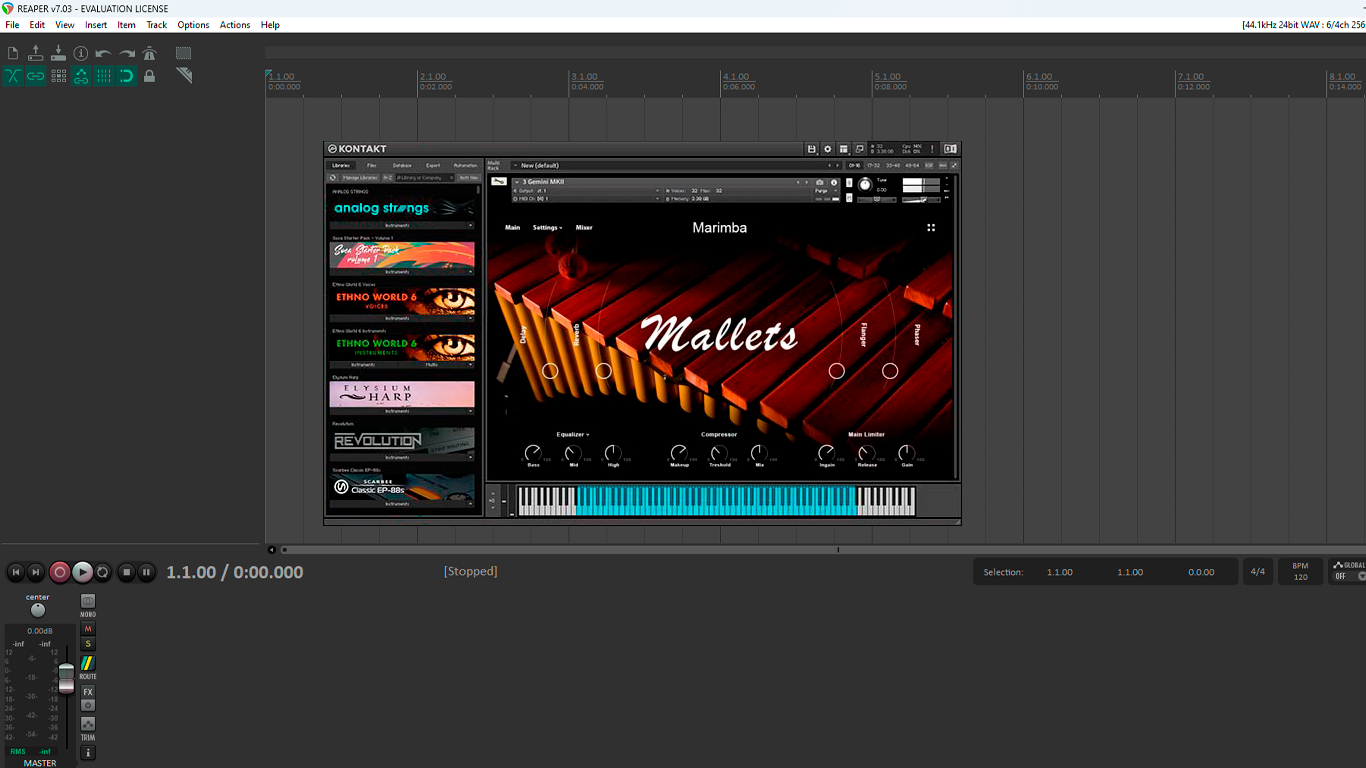Click the A-Z sort button
This screenshot has width=1366, height=768.
tap(388, 177)
